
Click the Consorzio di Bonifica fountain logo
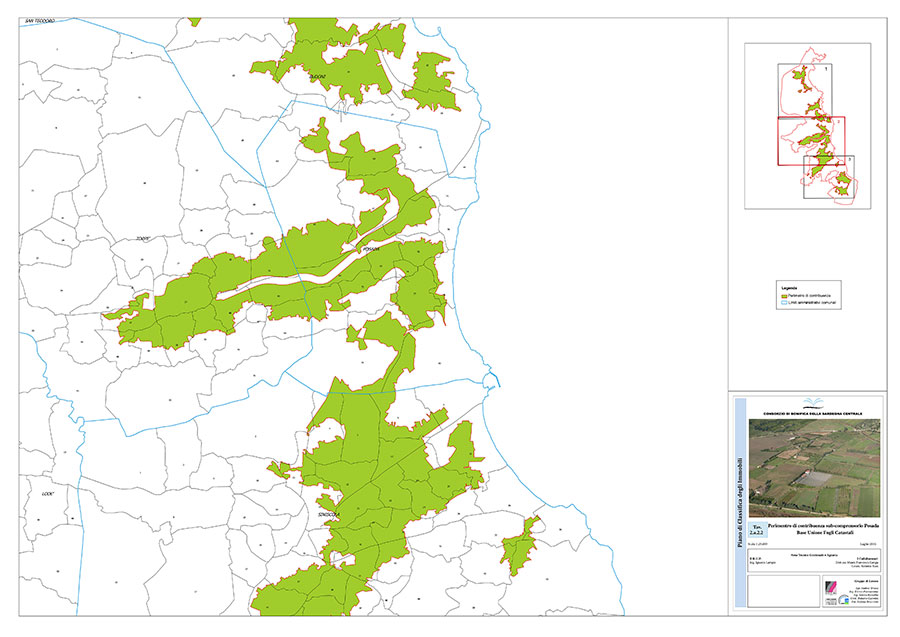[x=812, y=402]
